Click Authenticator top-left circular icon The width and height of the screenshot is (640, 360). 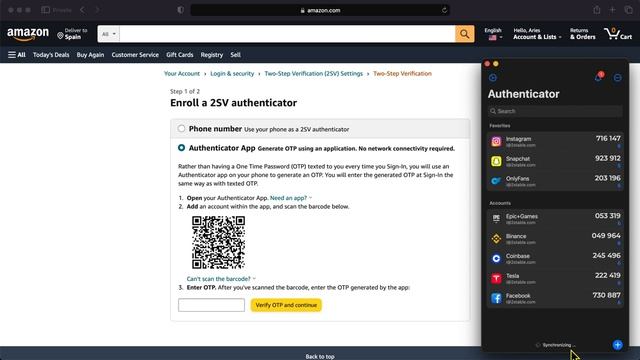[493, 78]
